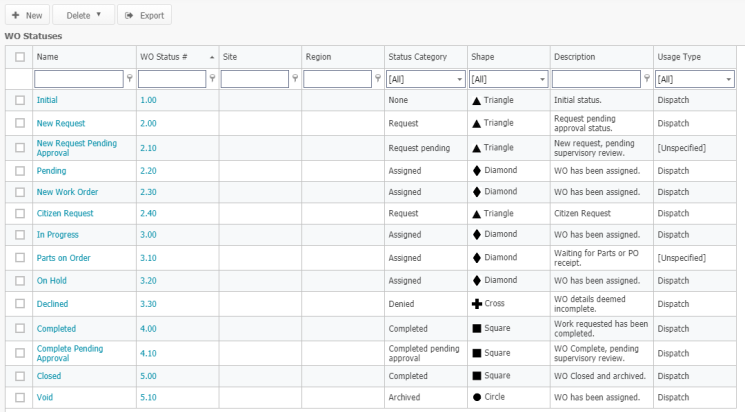
Task: Open the WO Status # filter icon
Action: tap(212, 78)
